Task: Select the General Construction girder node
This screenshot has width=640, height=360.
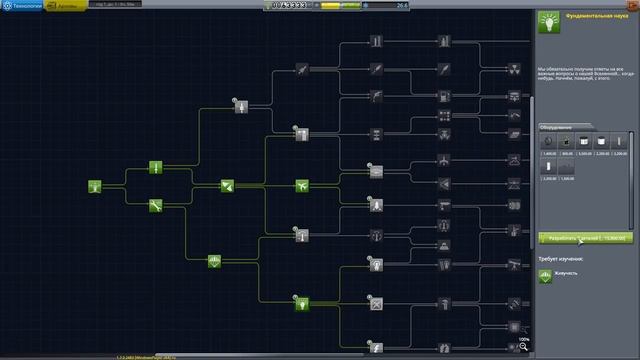Action: click(x=302, y=134)
